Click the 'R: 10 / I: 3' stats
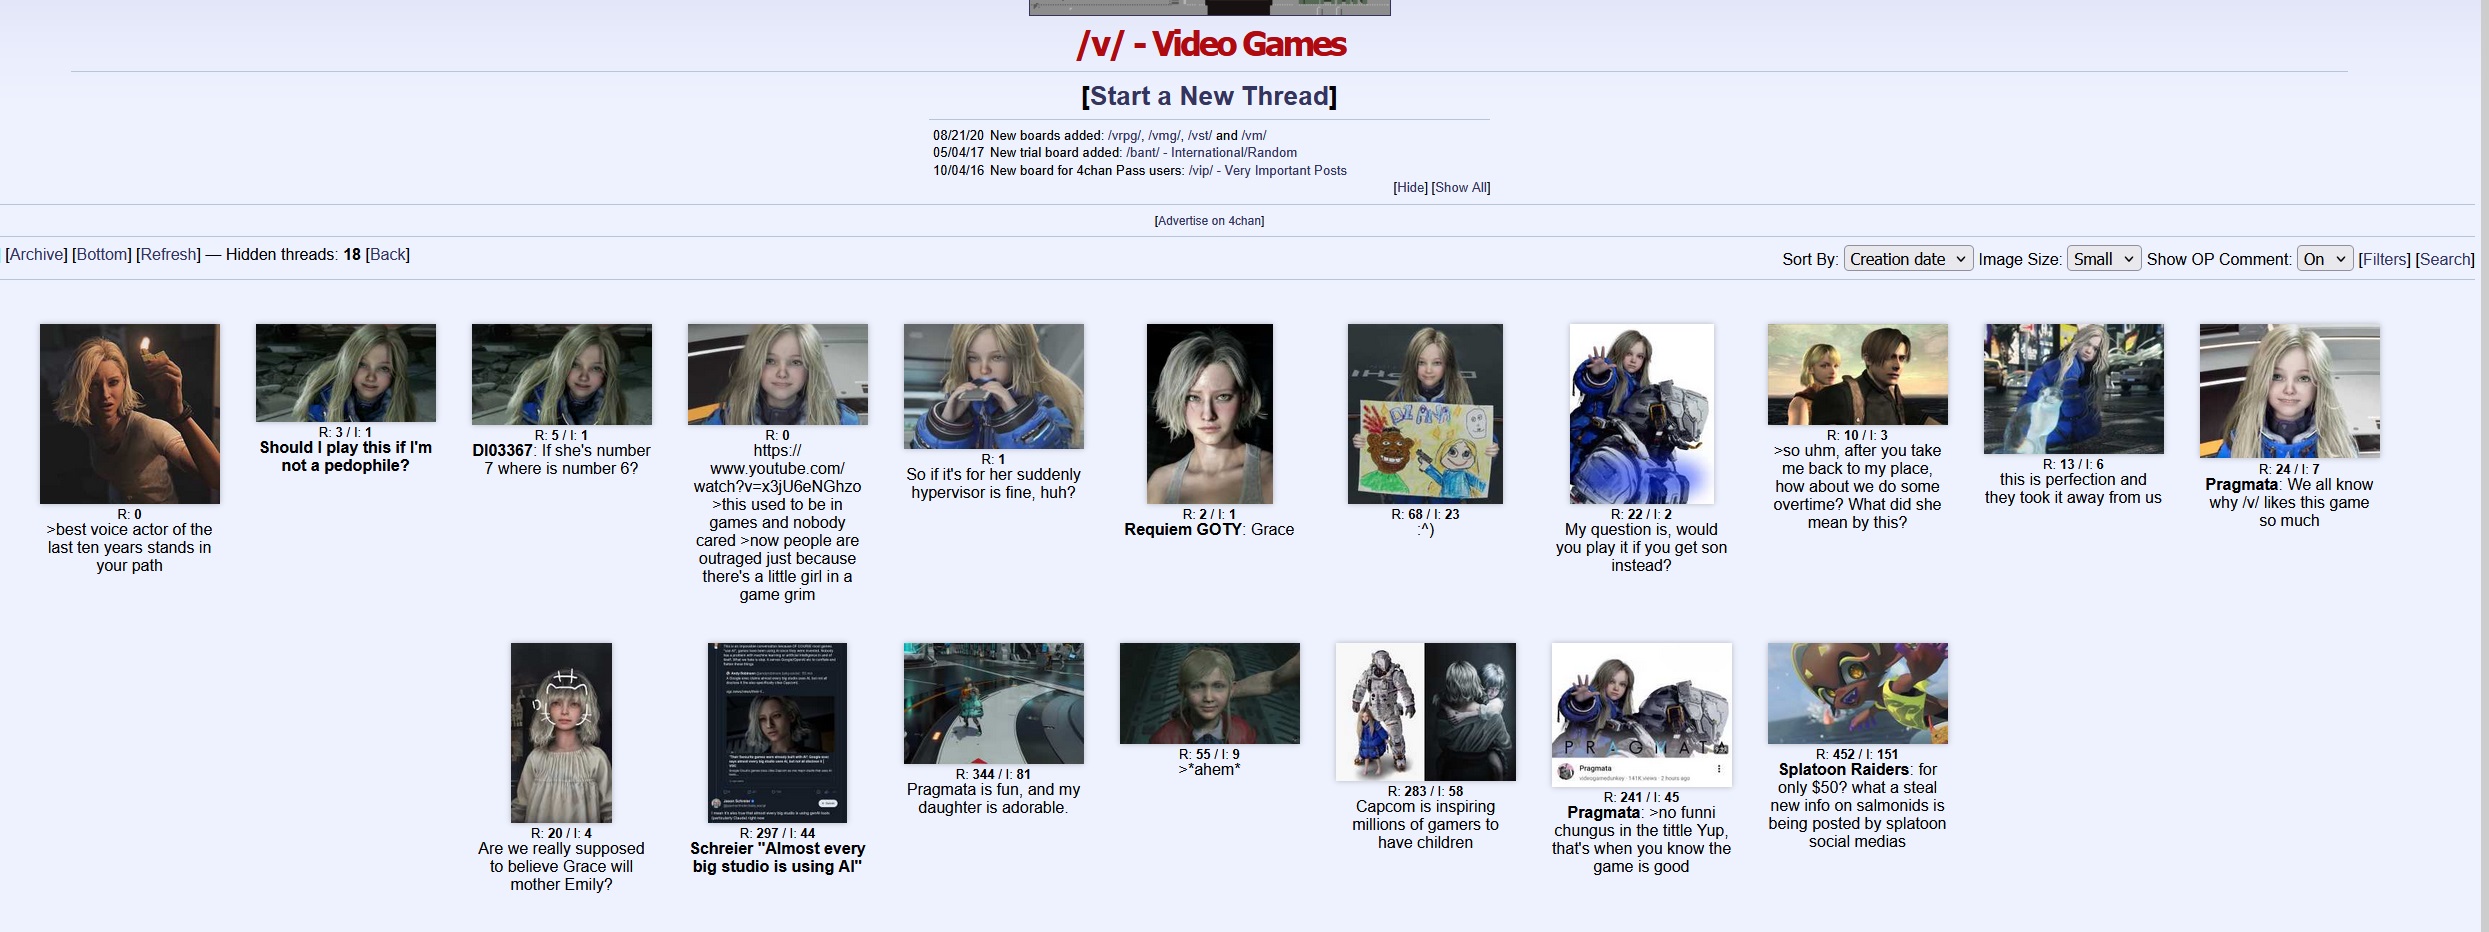This screenshot has height=932, width=2489. coord(1857,436)
